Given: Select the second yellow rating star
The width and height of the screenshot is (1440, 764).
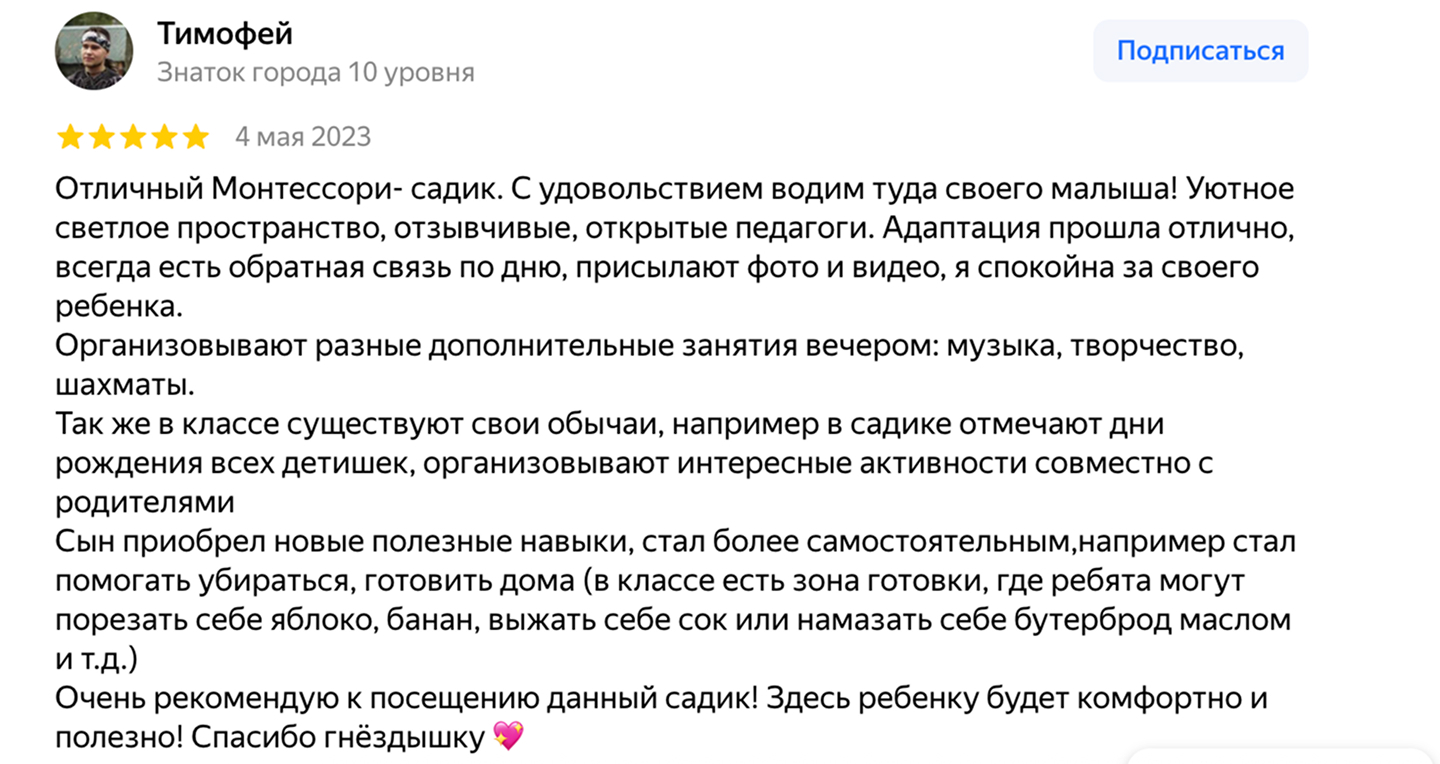Looking at the screenshot, I should click(x=102, y=136).
